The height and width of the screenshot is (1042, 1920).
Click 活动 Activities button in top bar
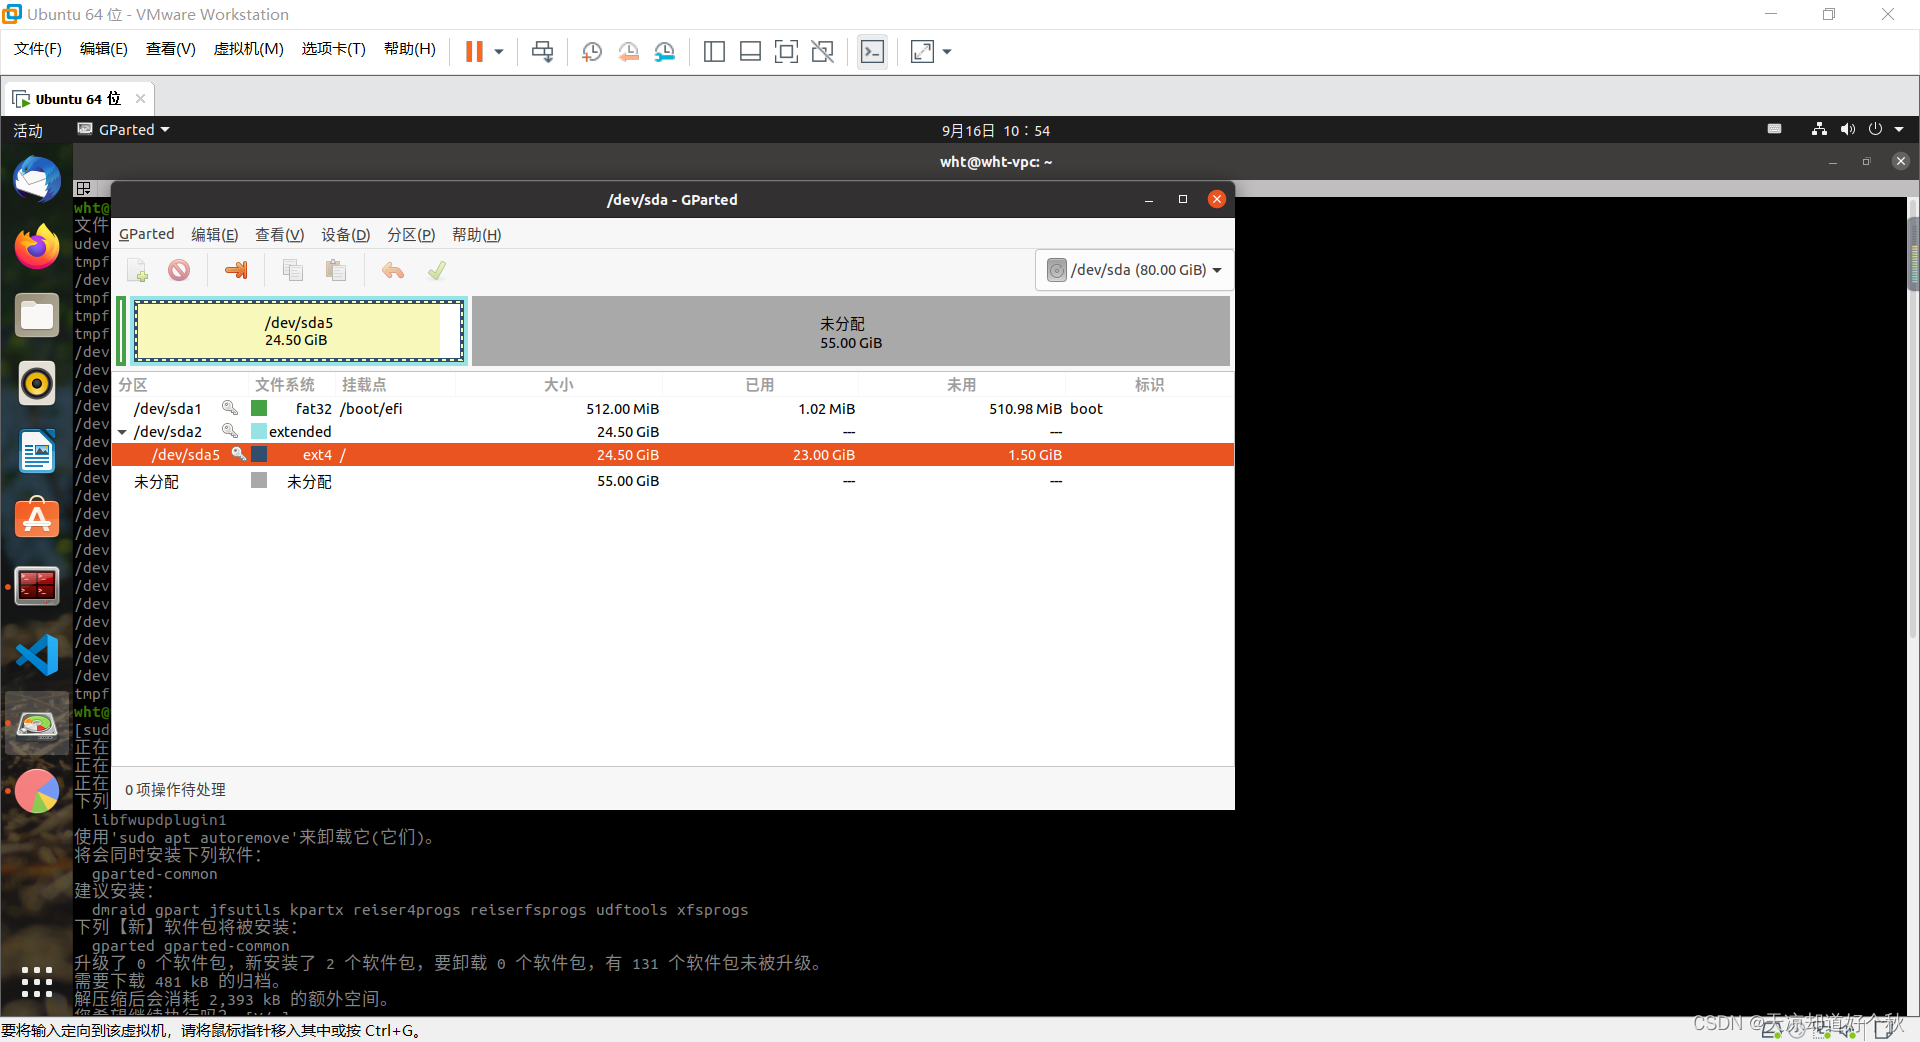pos(28,130)
